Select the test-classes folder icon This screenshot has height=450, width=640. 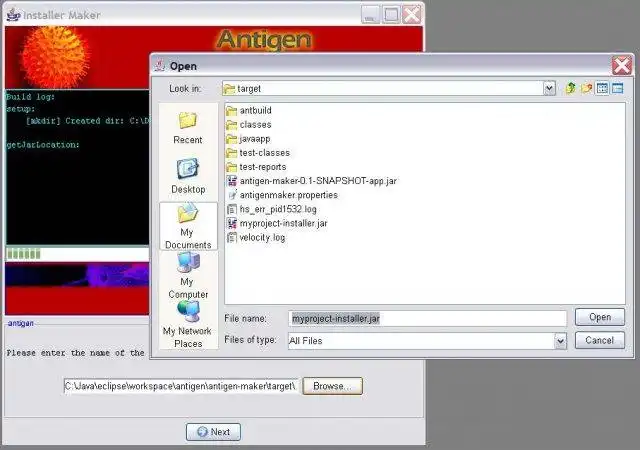point(231,153)
